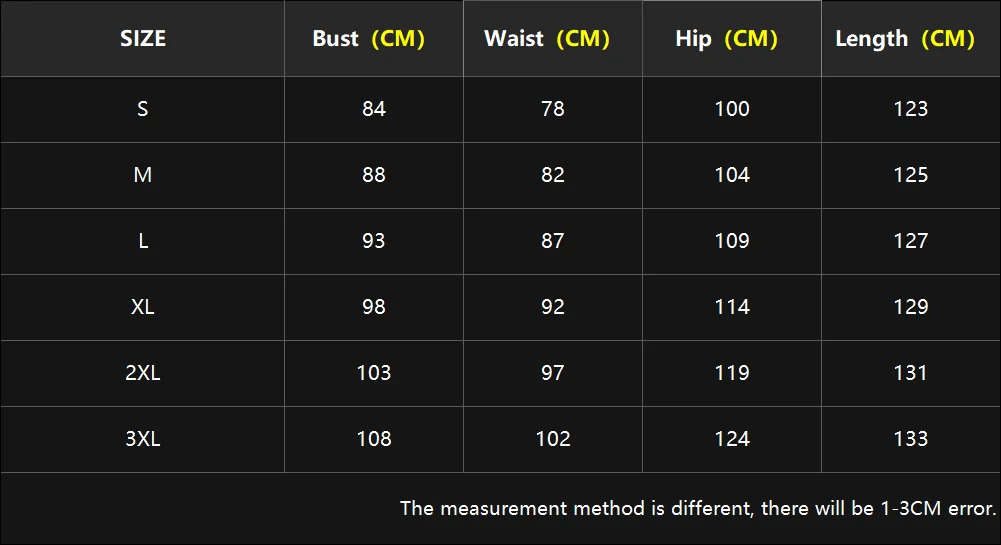Select the 2XL size row label
Image resolution: width=1001 pixels, height=545 pixels.
143,373
